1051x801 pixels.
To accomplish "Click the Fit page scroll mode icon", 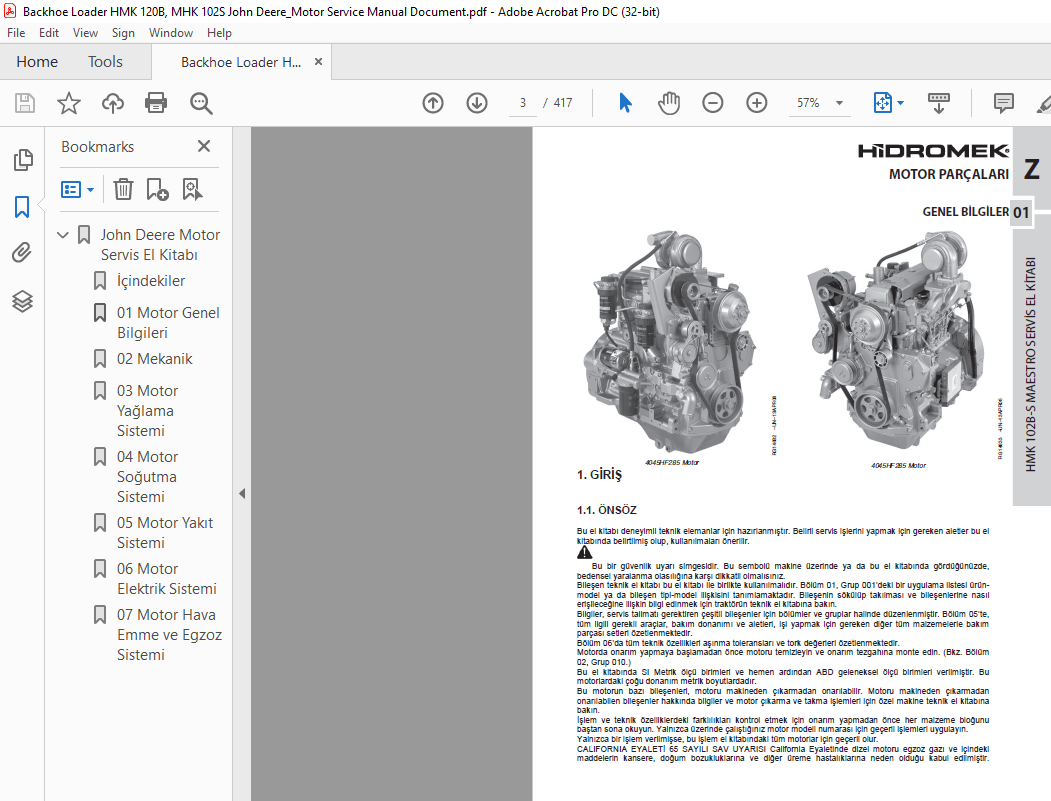I will pos(883,103).
